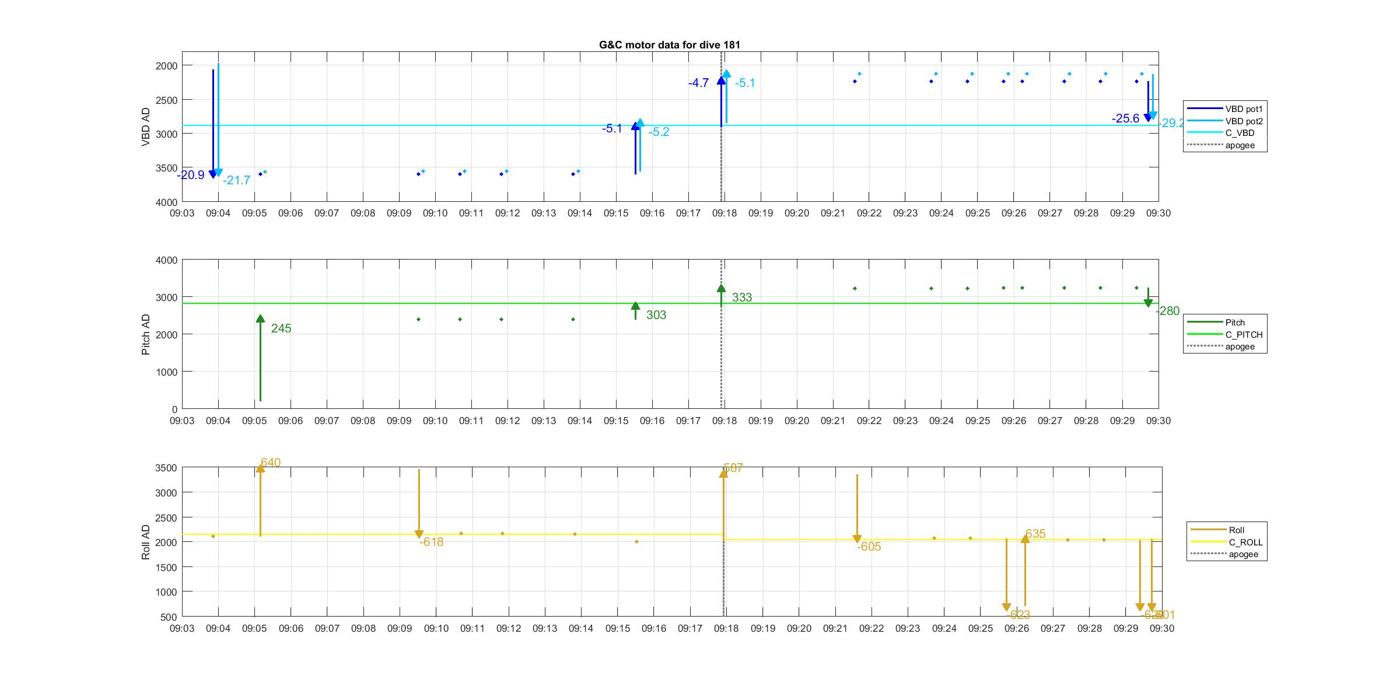
Task: Select the title "G&C motor data for dive 181"
Action: click(x=669, y=45)
